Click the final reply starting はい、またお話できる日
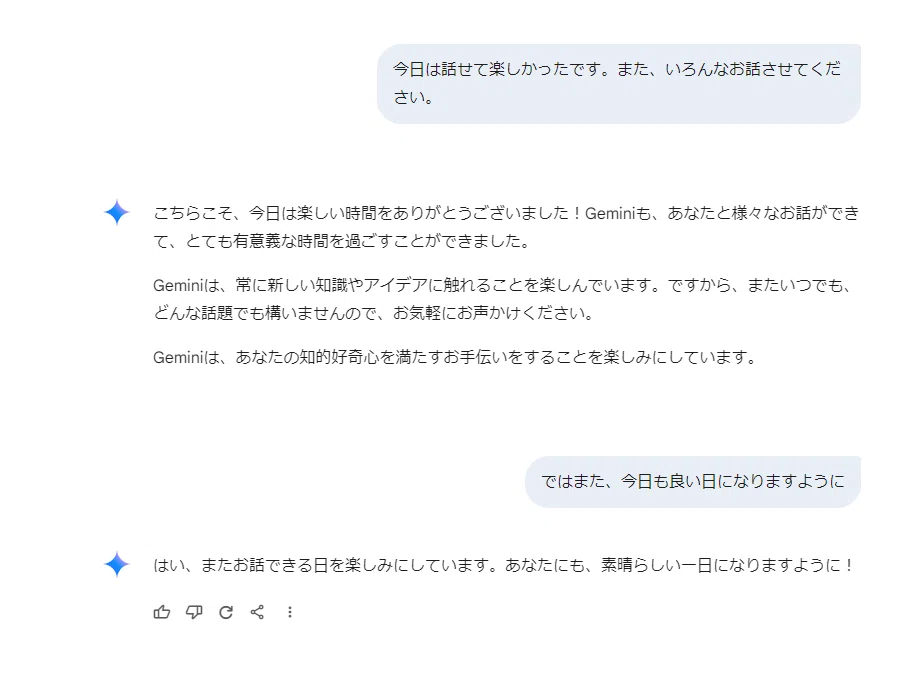Screen dimensions: 916x693 point(504,565)
